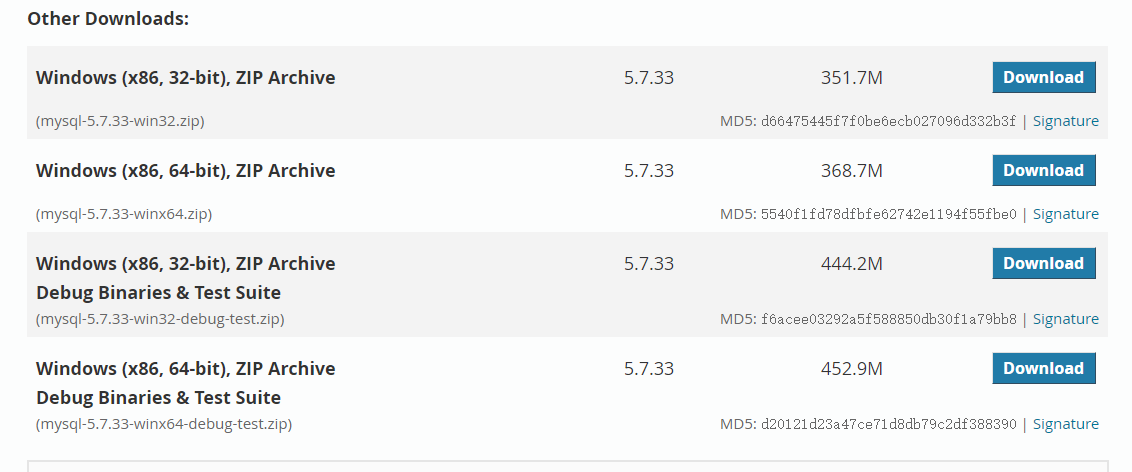Image resolution: width=1132 pixels, height=472 pixels.
Task: Click the MD5 hash starting with d20121d23a47
Action: coord(889,424)
